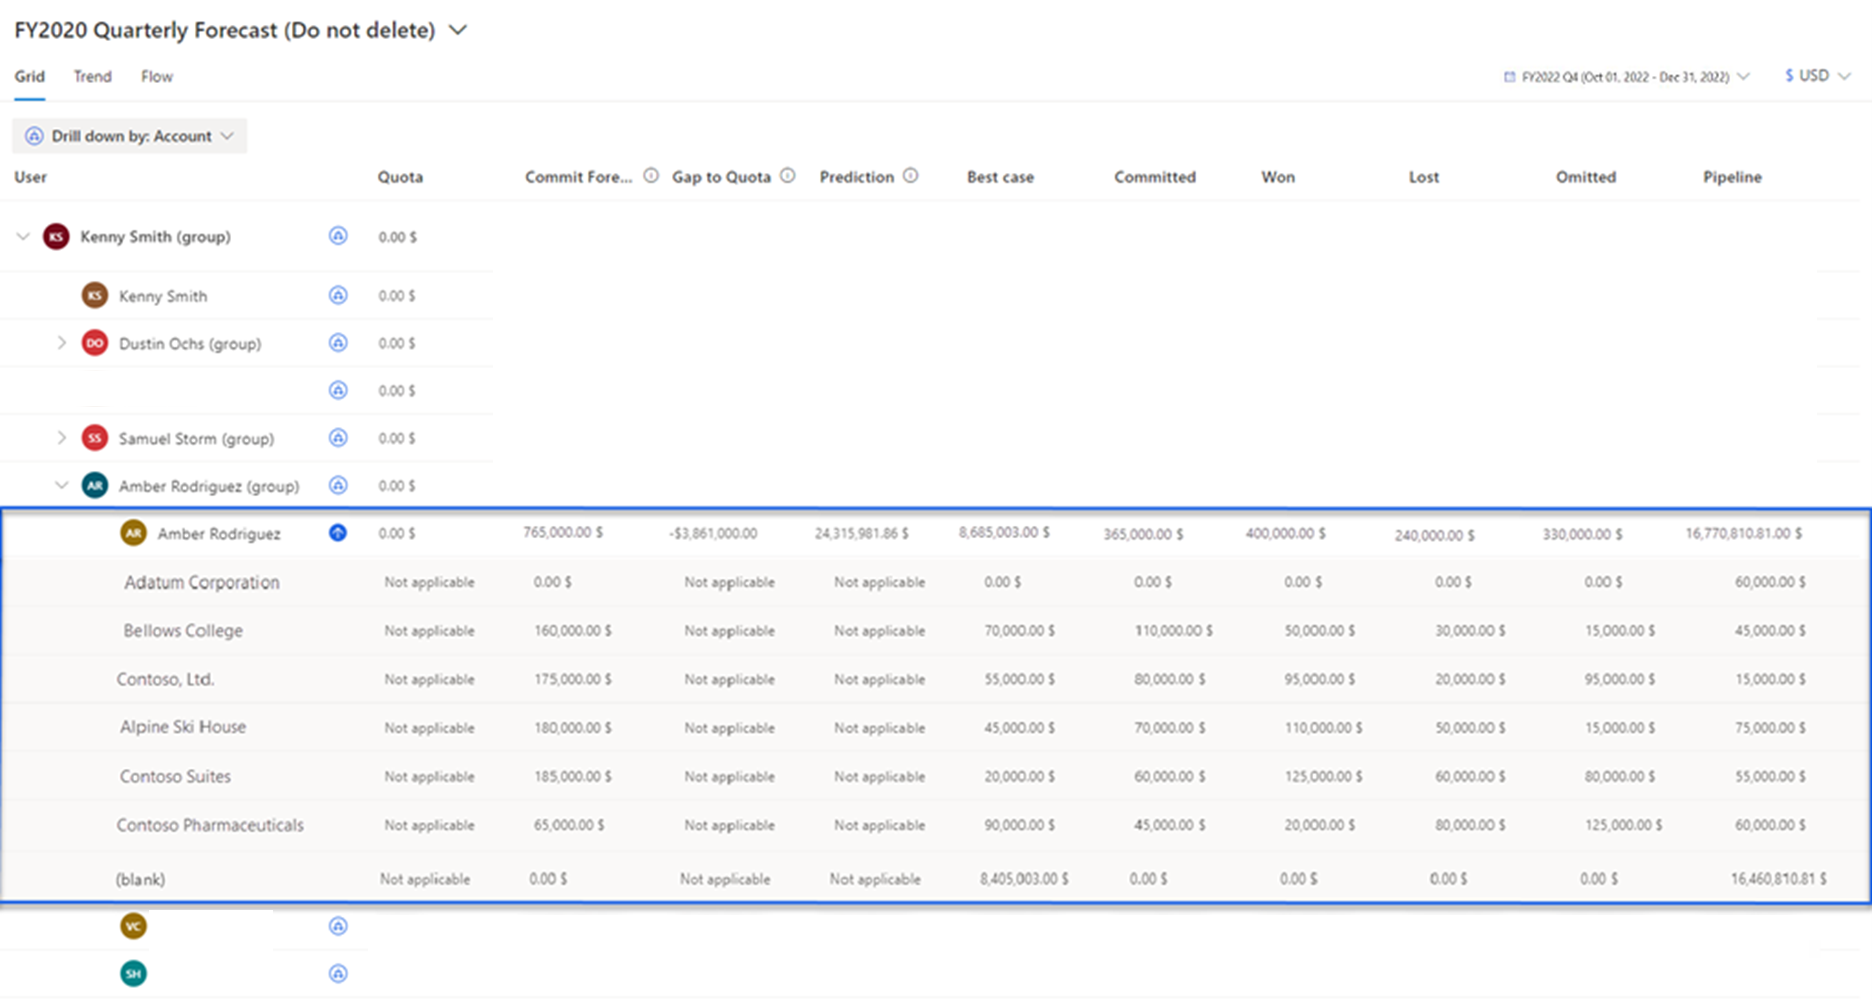
Task: Select the Contoso, Ltd. account row
Action: pos(936,679)
